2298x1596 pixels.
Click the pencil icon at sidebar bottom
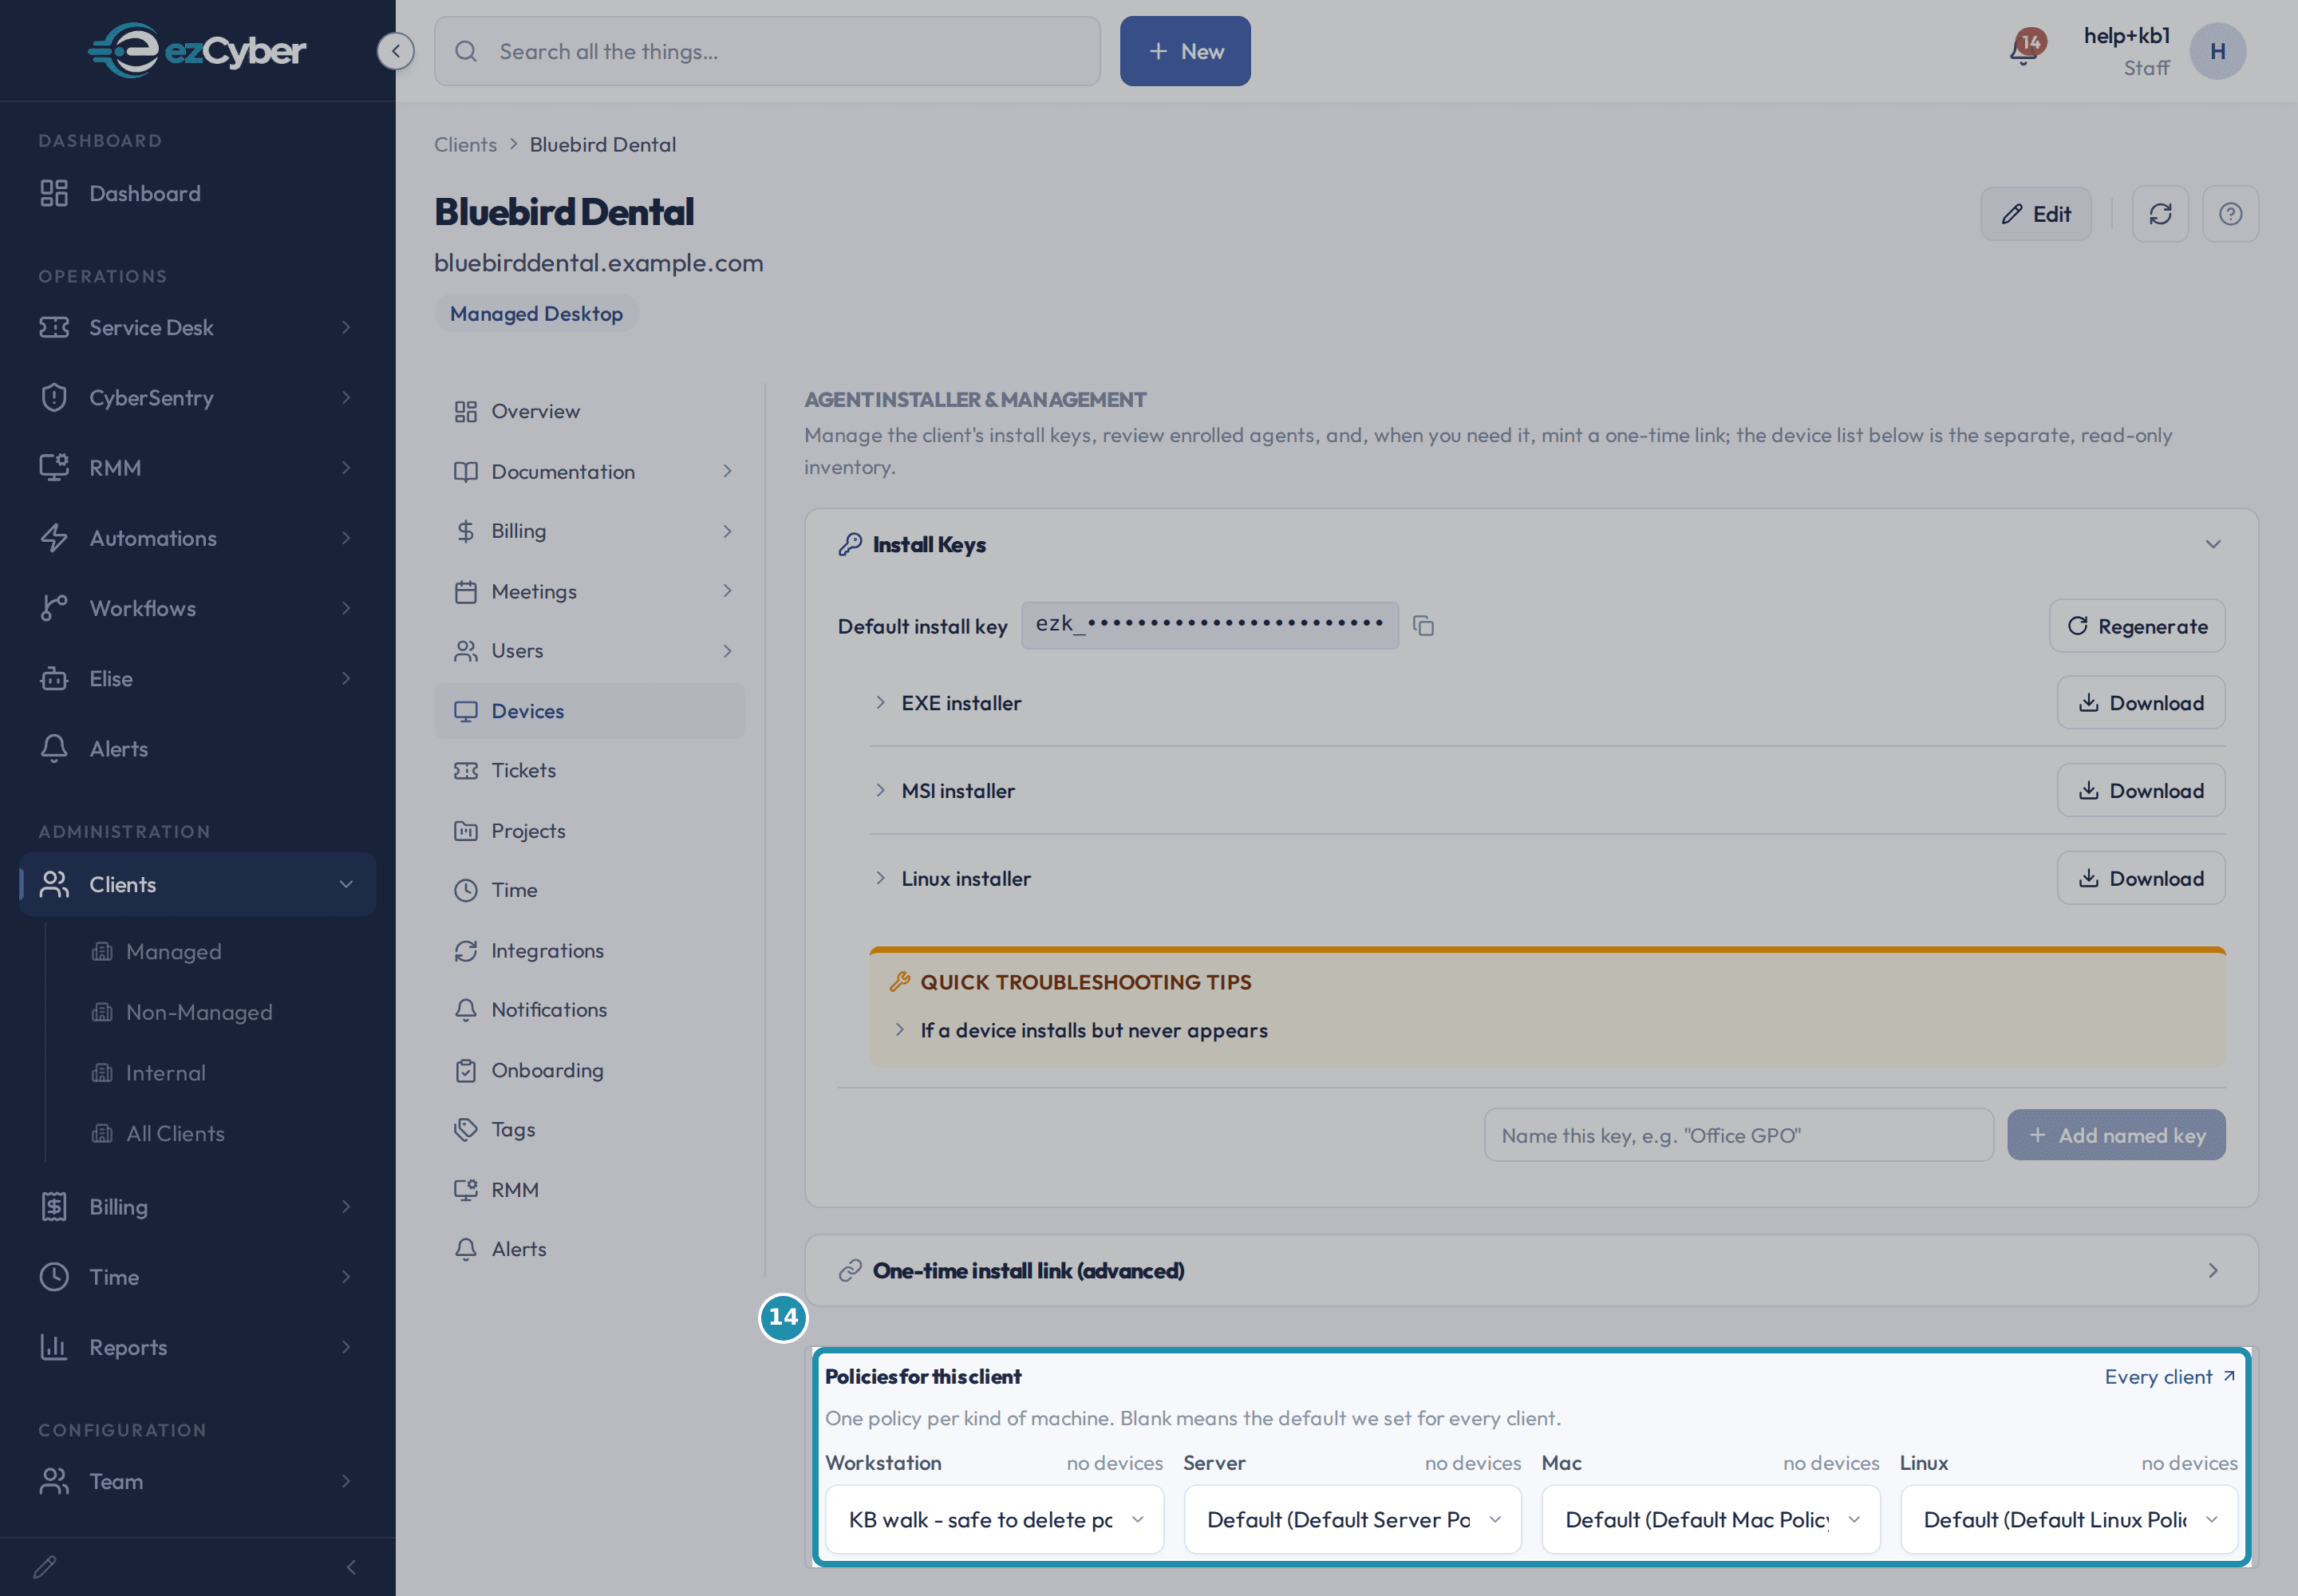45,1566
